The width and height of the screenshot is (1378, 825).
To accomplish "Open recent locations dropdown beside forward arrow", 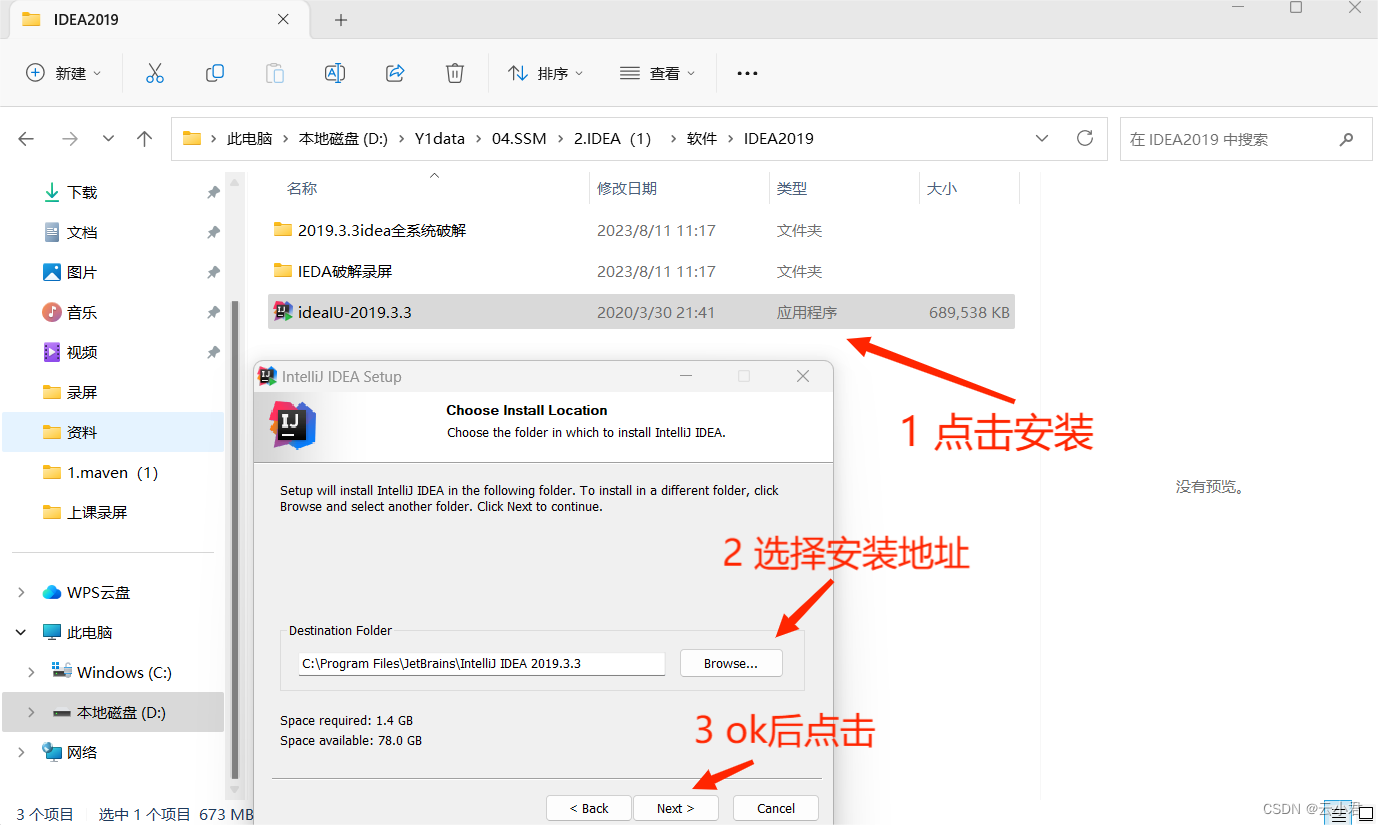I will coord(109,139).
